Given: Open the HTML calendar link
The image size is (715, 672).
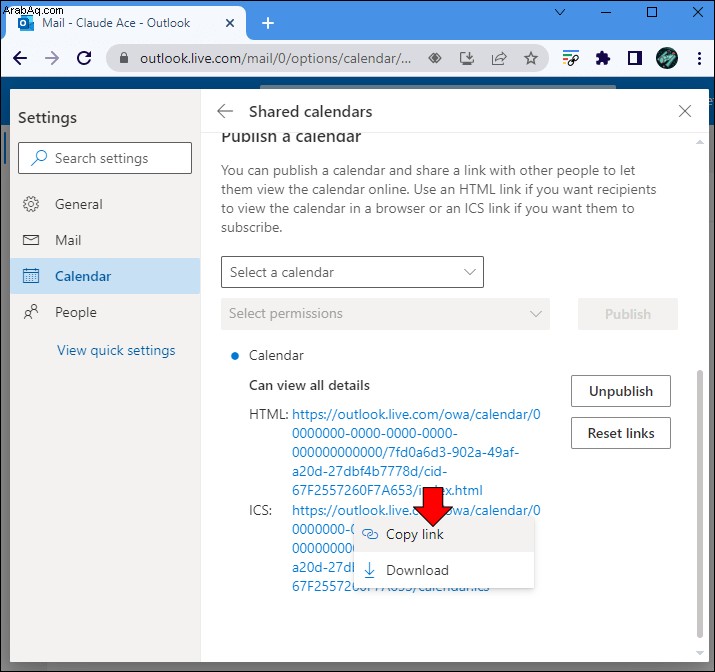Looking at the screenshot, I should tap(416, 452).
